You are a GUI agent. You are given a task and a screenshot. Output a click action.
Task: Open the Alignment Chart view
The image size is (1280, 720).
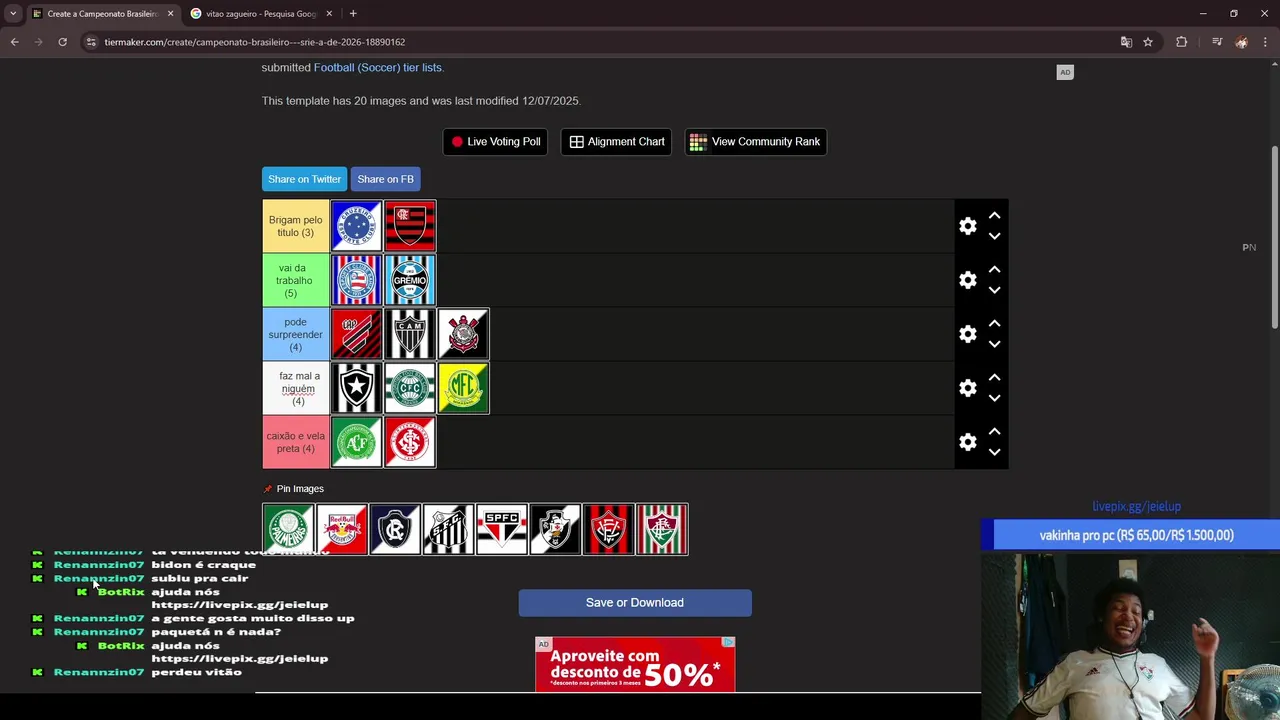(x=616, y=142)
